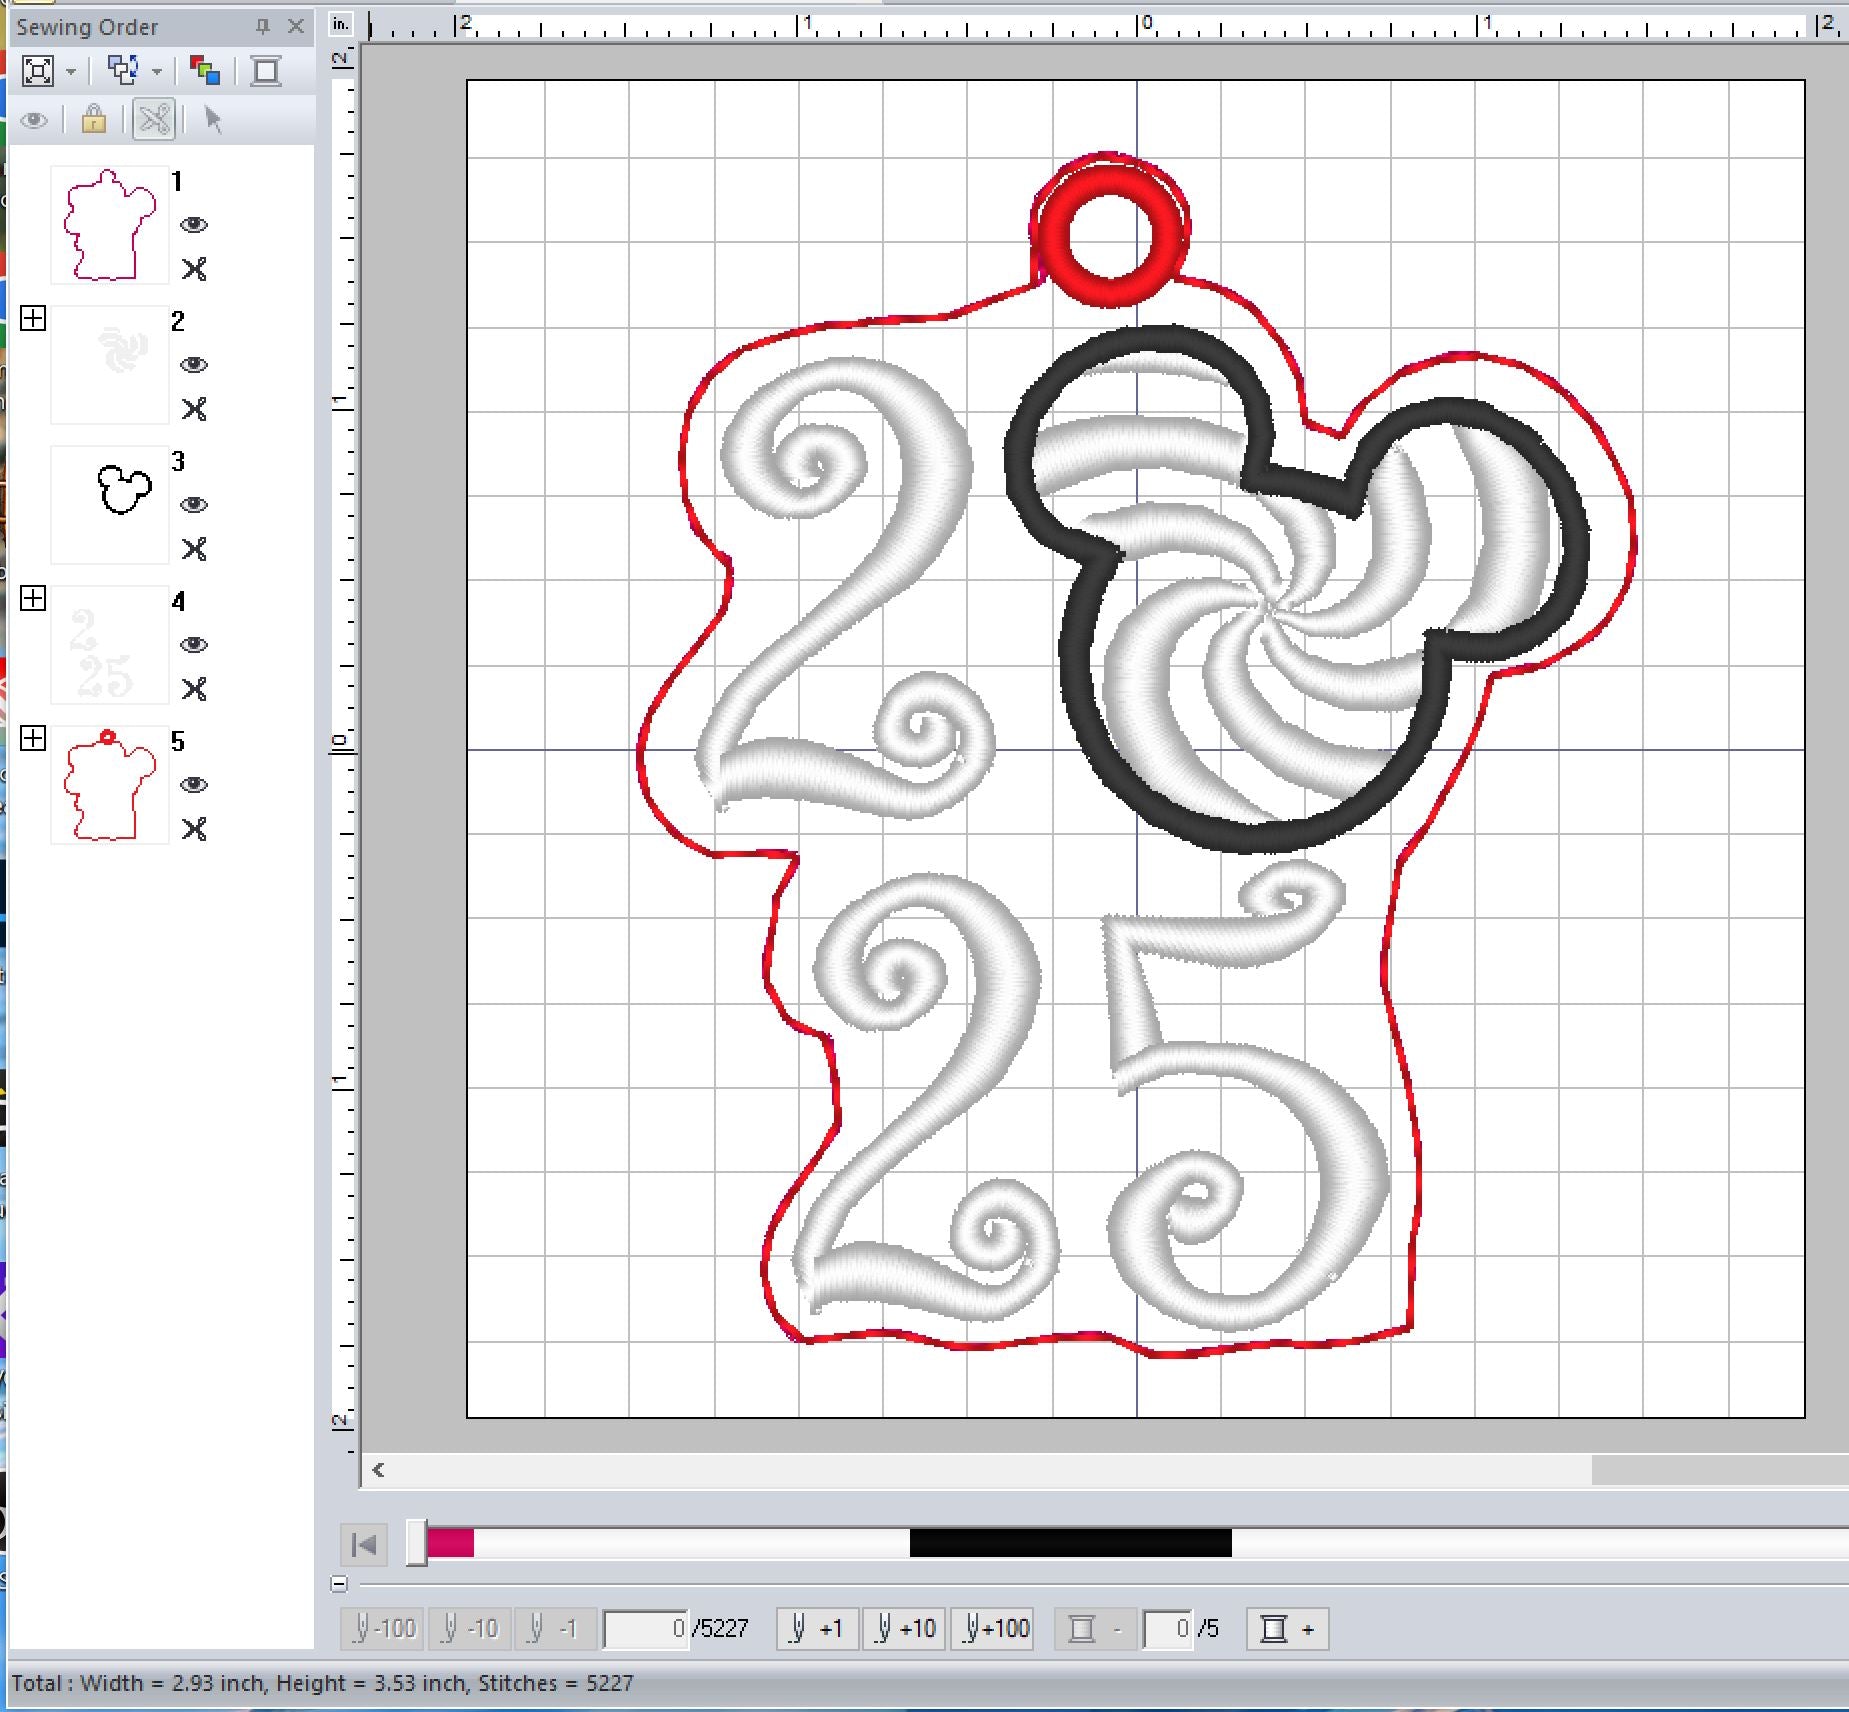Expand sewing order group 4

tap(33, 599)
